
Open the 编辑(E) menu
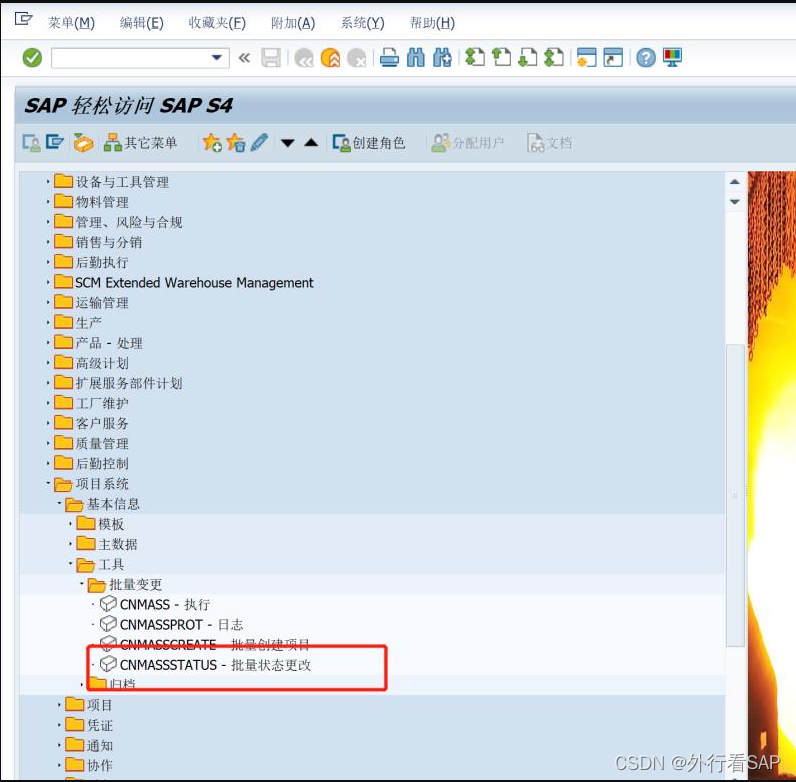pos(142,23)
